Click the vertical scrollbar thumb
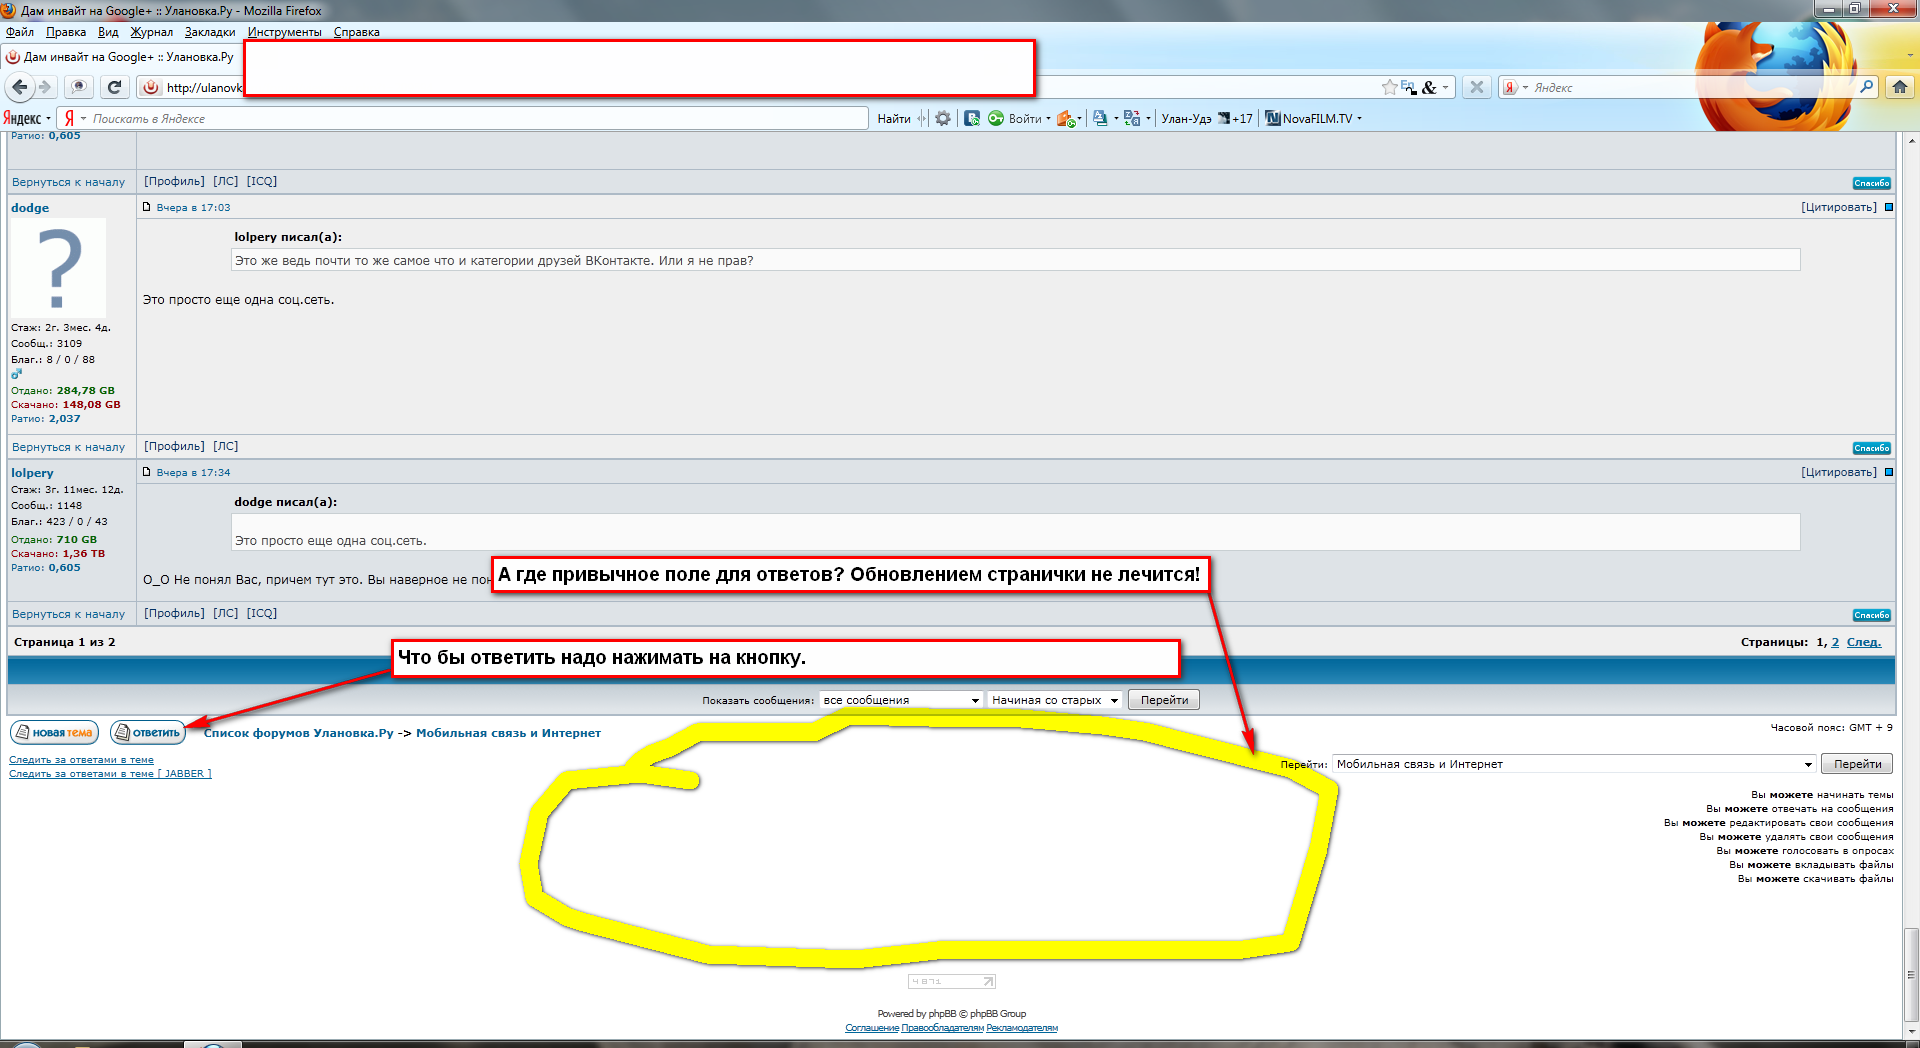The image size is (1920, 1048). point(1911,974)
